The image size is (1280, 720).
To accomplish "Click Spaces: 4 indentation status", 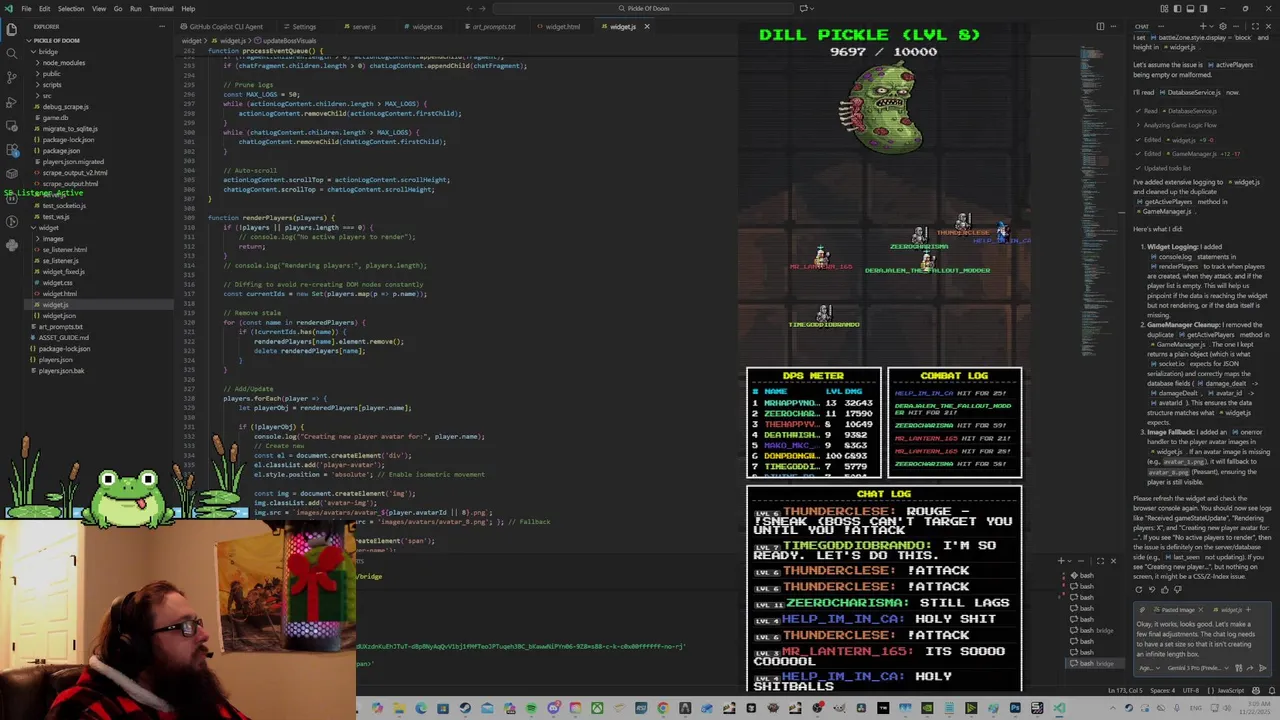I will tap(1163, 690).
